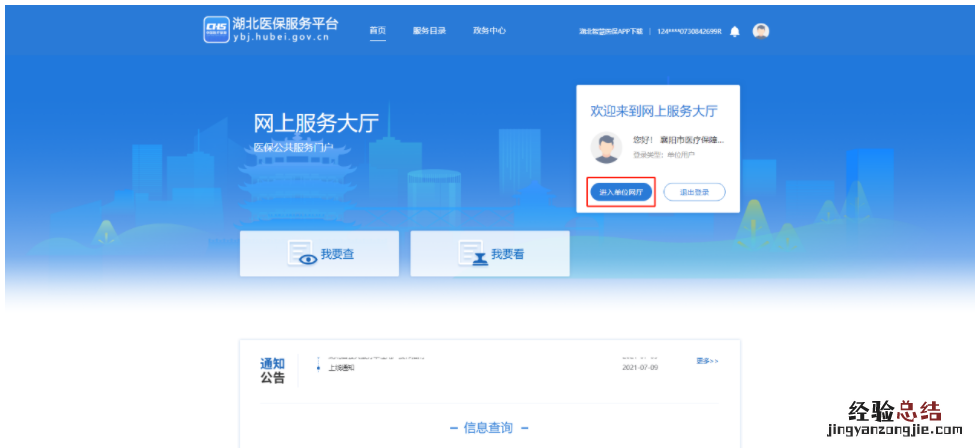Image resolution: width=977 pixels, height=448 pixels.
Task: Click 湖北医保服务平台 title text
Action: pos(285,24)
